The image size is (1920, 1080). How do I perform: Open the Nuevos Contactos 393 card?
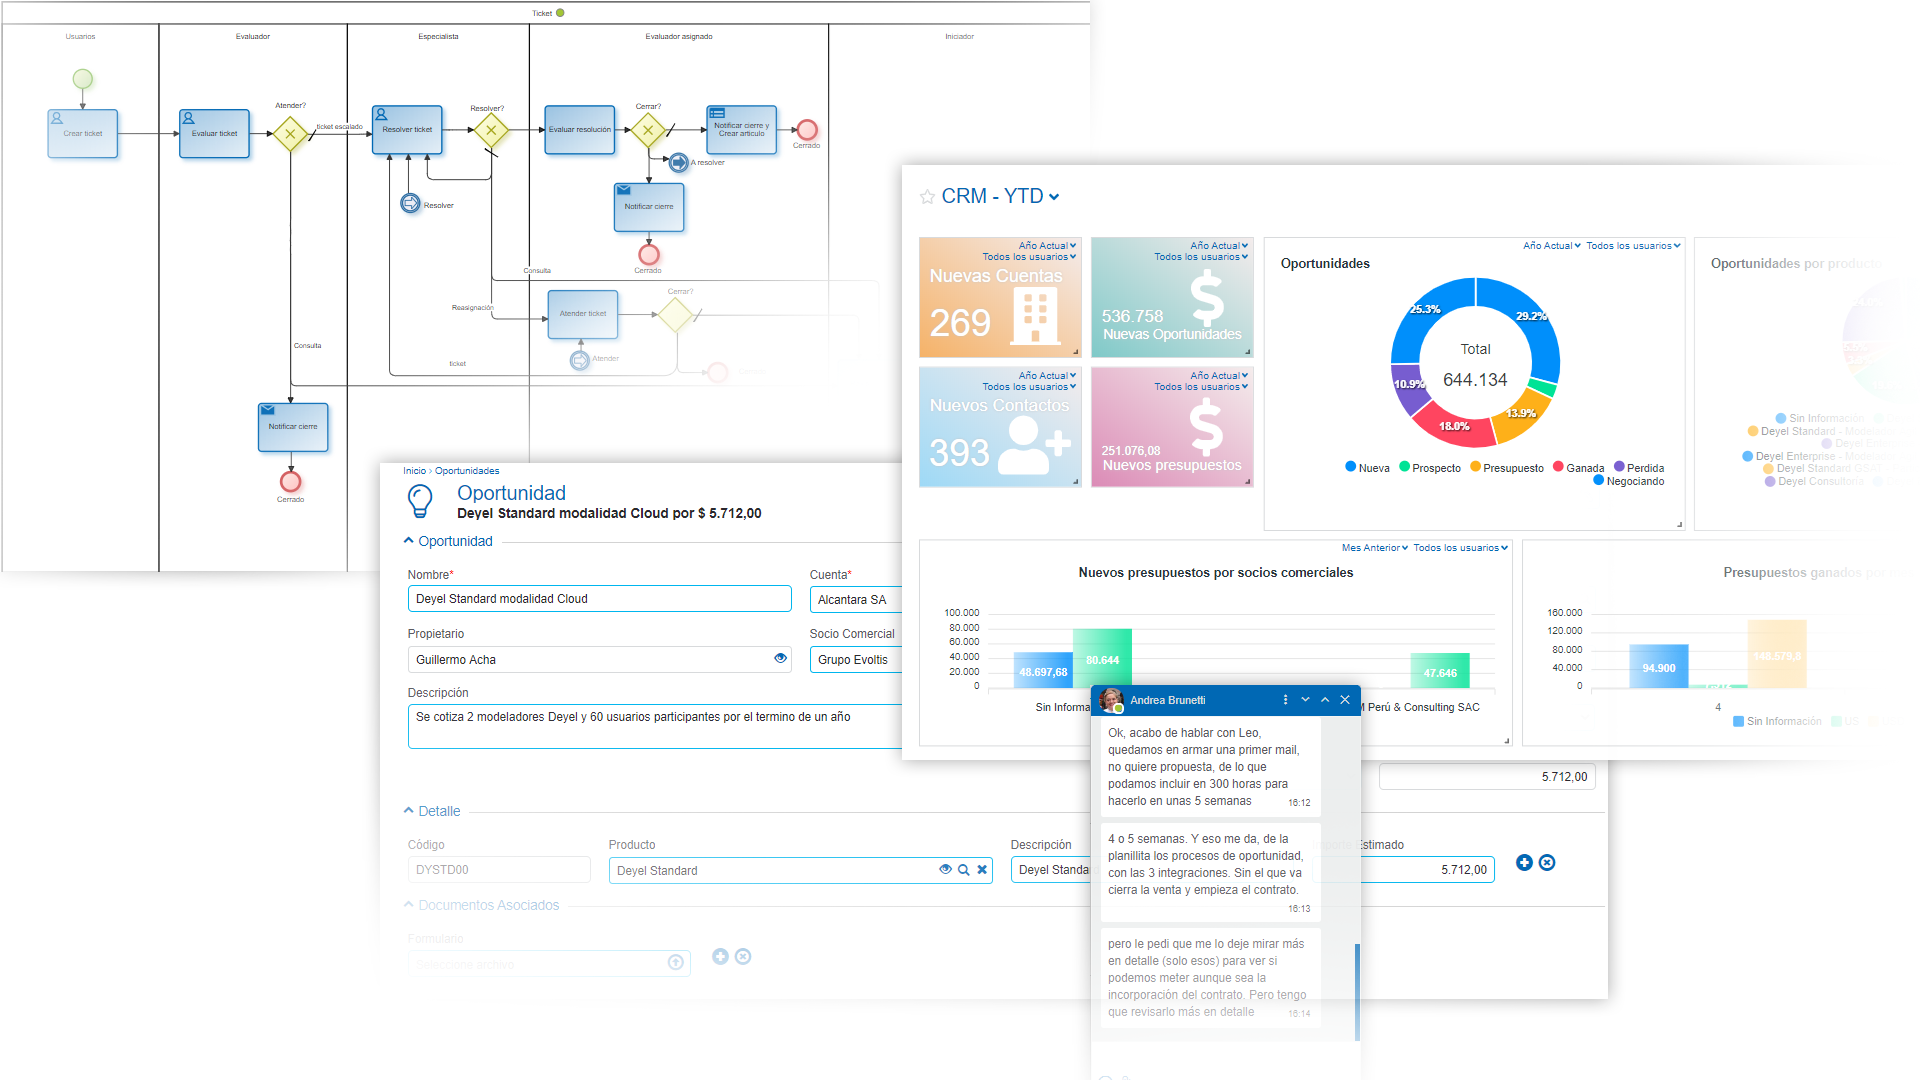point(1000,427)
